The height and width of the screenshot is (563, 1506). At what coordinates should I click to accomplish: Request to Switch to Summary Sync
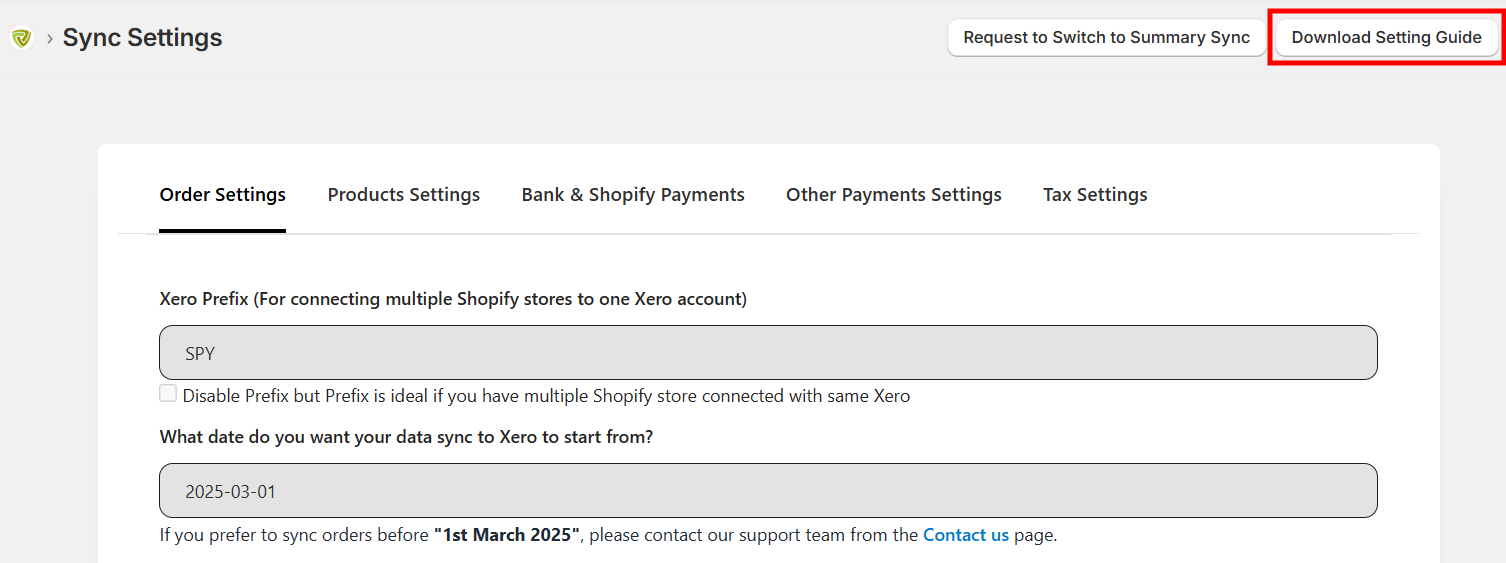pos(1106,38)
